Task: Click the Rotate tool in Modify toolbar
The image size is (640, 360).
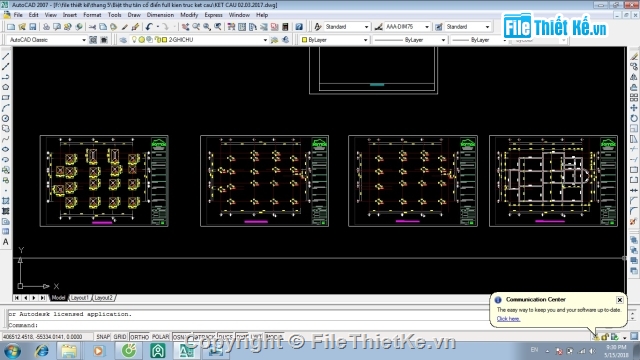Action: tap(633, 118)
